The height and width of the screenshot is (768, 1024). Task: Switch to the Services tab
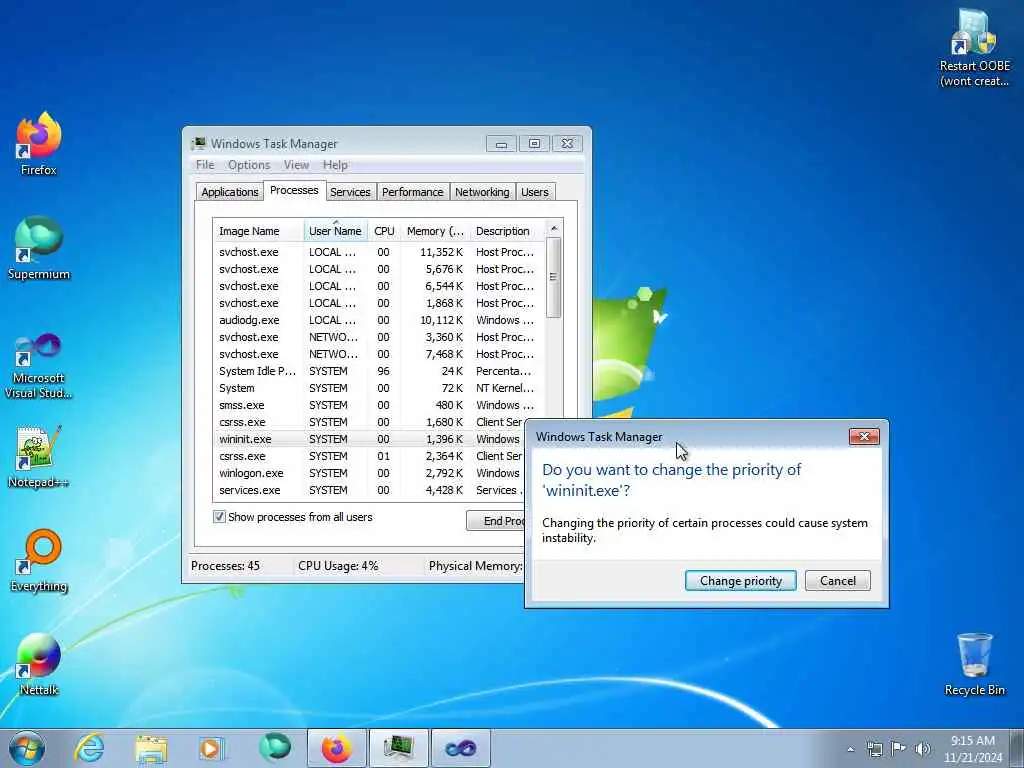[350, 192]
